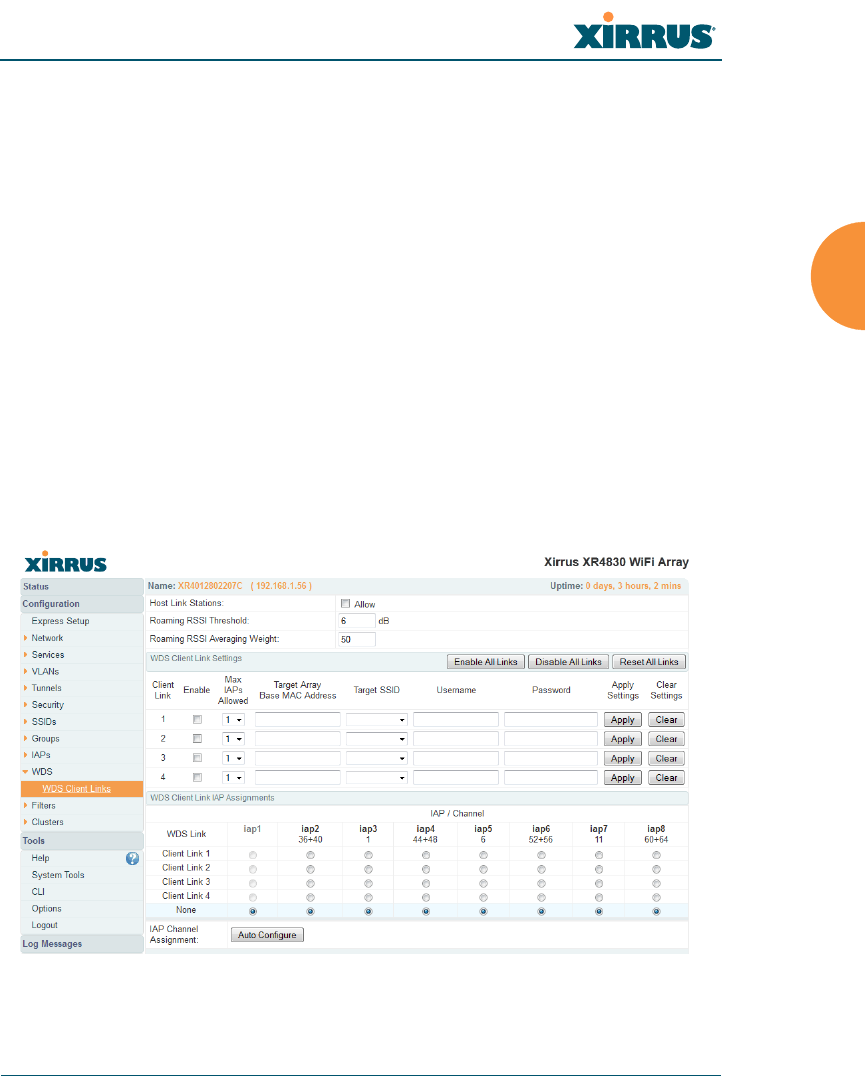
Task: Click the Xirrus logo above the sidebar
Action: pyautogui.click(x=66, y=562)
